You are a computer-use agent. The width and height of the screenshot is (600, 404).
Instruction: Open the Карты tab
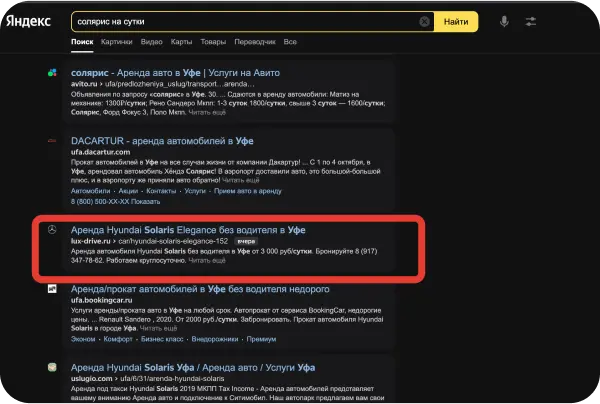[x=181, y=42]
